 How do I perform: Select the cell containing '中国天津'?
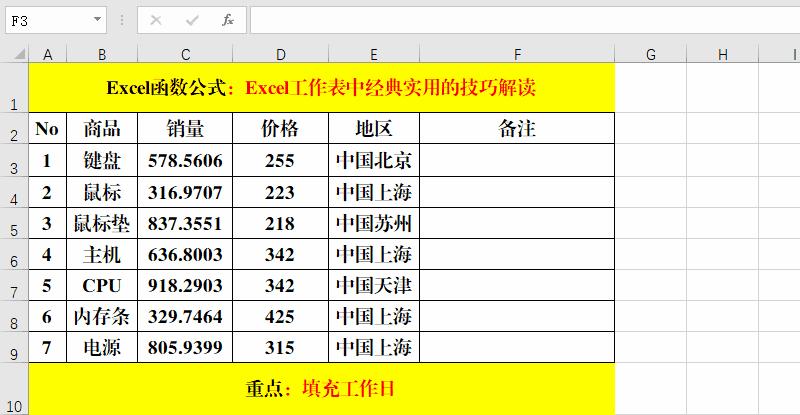click(x=374, y=285)
